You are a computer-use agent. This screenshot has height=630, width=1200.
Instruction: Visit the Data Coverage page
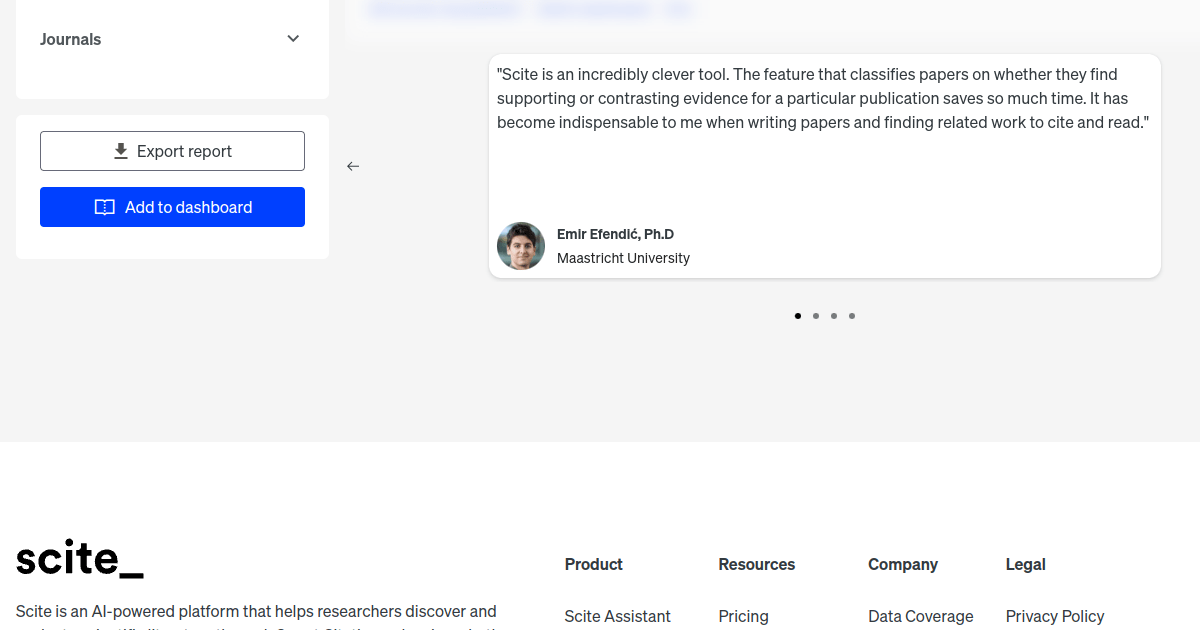pos(921,616)
